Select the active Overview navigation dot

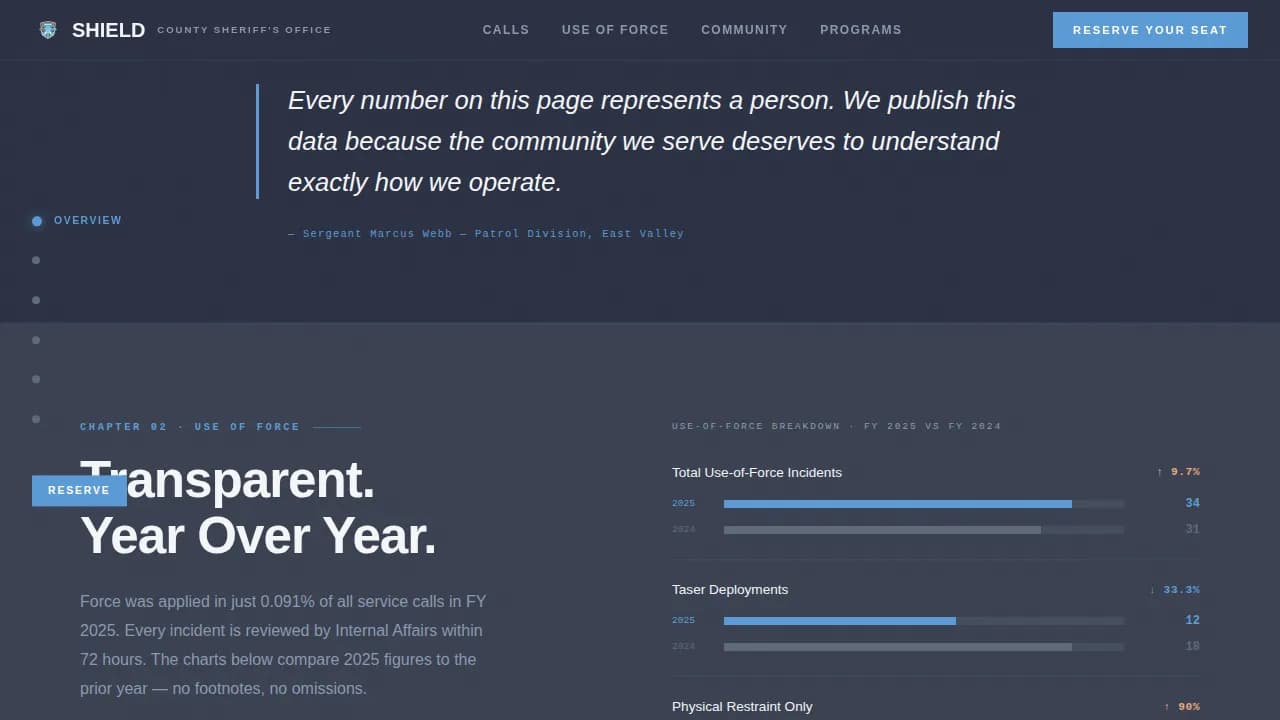37,221
